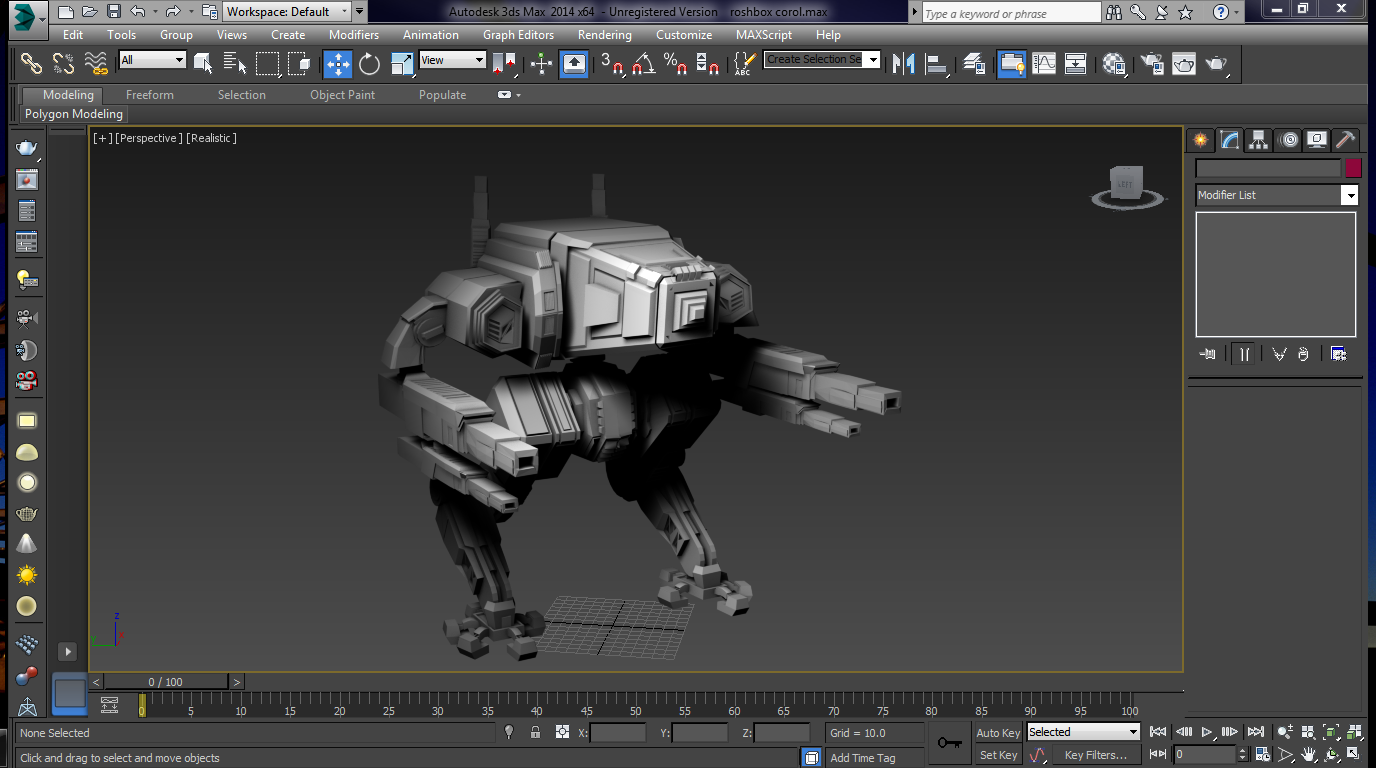
Task: Open the View reference coordinate dropdown
Action: tap(452, 60)
